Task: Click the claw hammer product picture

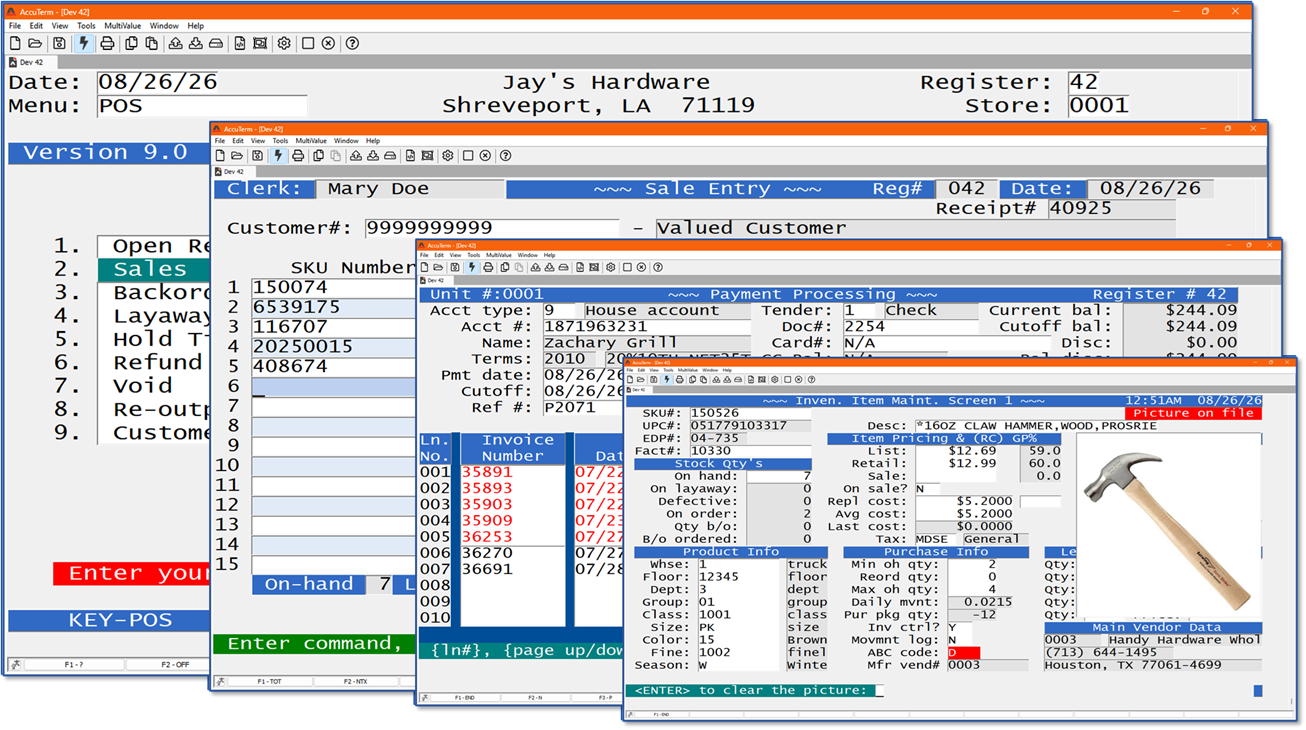Action: tap(1167, 526)
